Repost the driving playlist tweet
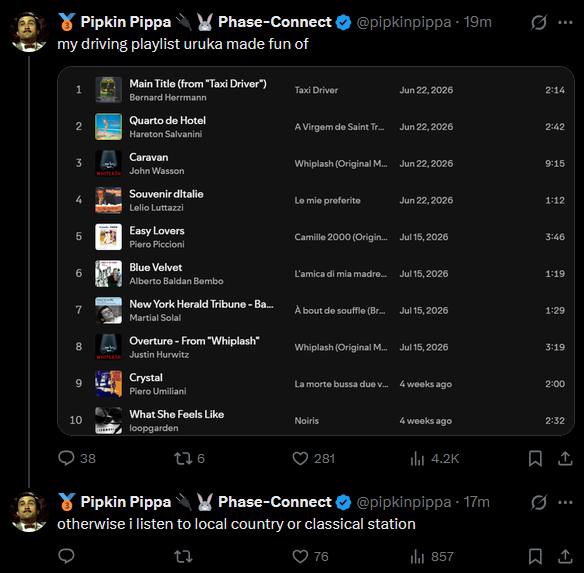Image resolution: width=584 pixels, height=573 pixels. coord(189,458)
